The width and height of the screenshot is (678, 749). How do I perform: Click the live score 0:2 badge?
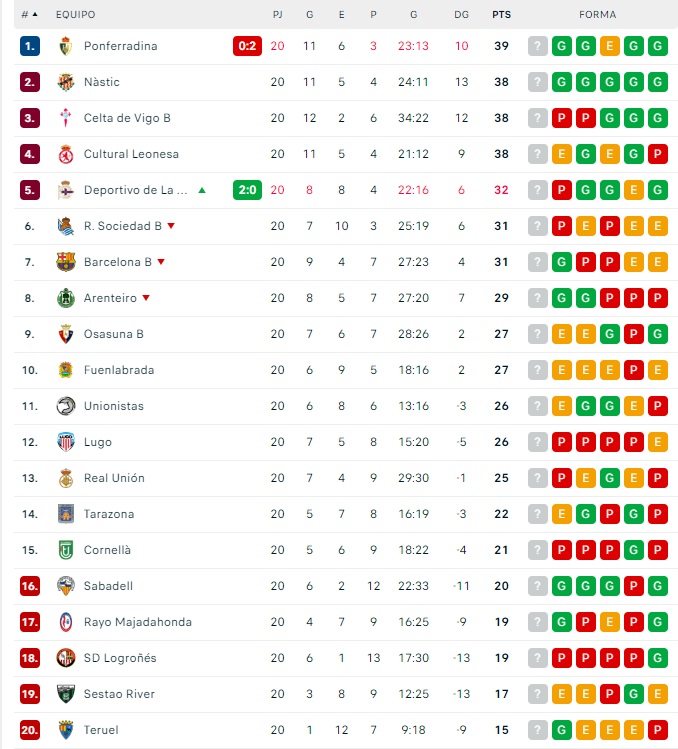[x=247, y=46]
